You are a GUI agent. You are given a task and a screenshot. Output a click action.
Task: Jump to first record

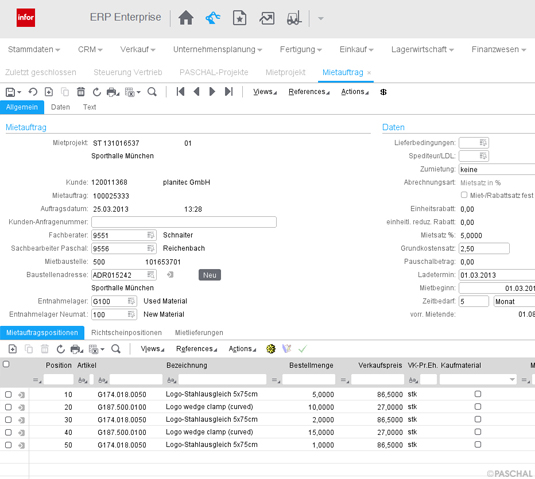click(x=180, y=91)
